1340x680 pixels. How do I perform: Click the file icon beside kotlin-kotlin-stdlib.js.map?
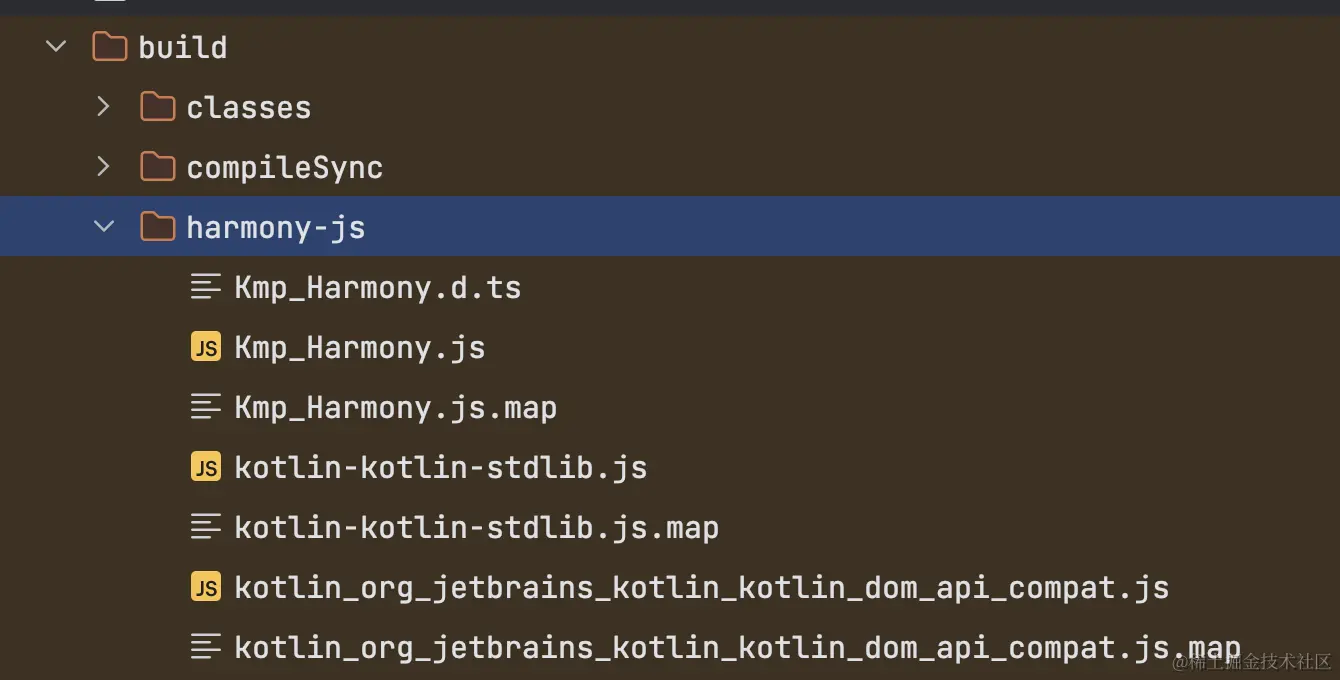205,527
